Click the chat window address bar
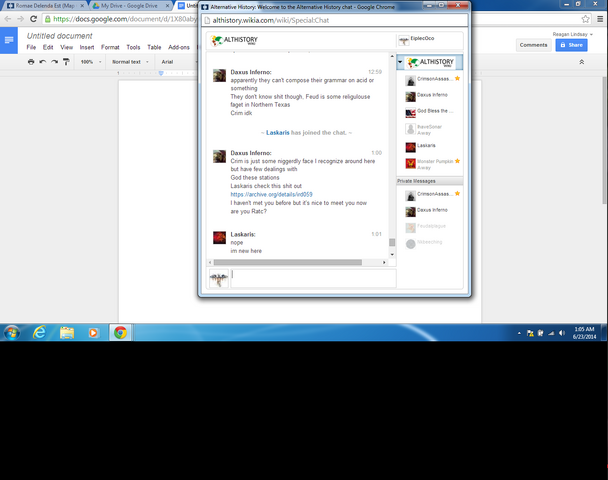Viewport: 608px width, 480px height. (335, 20)
